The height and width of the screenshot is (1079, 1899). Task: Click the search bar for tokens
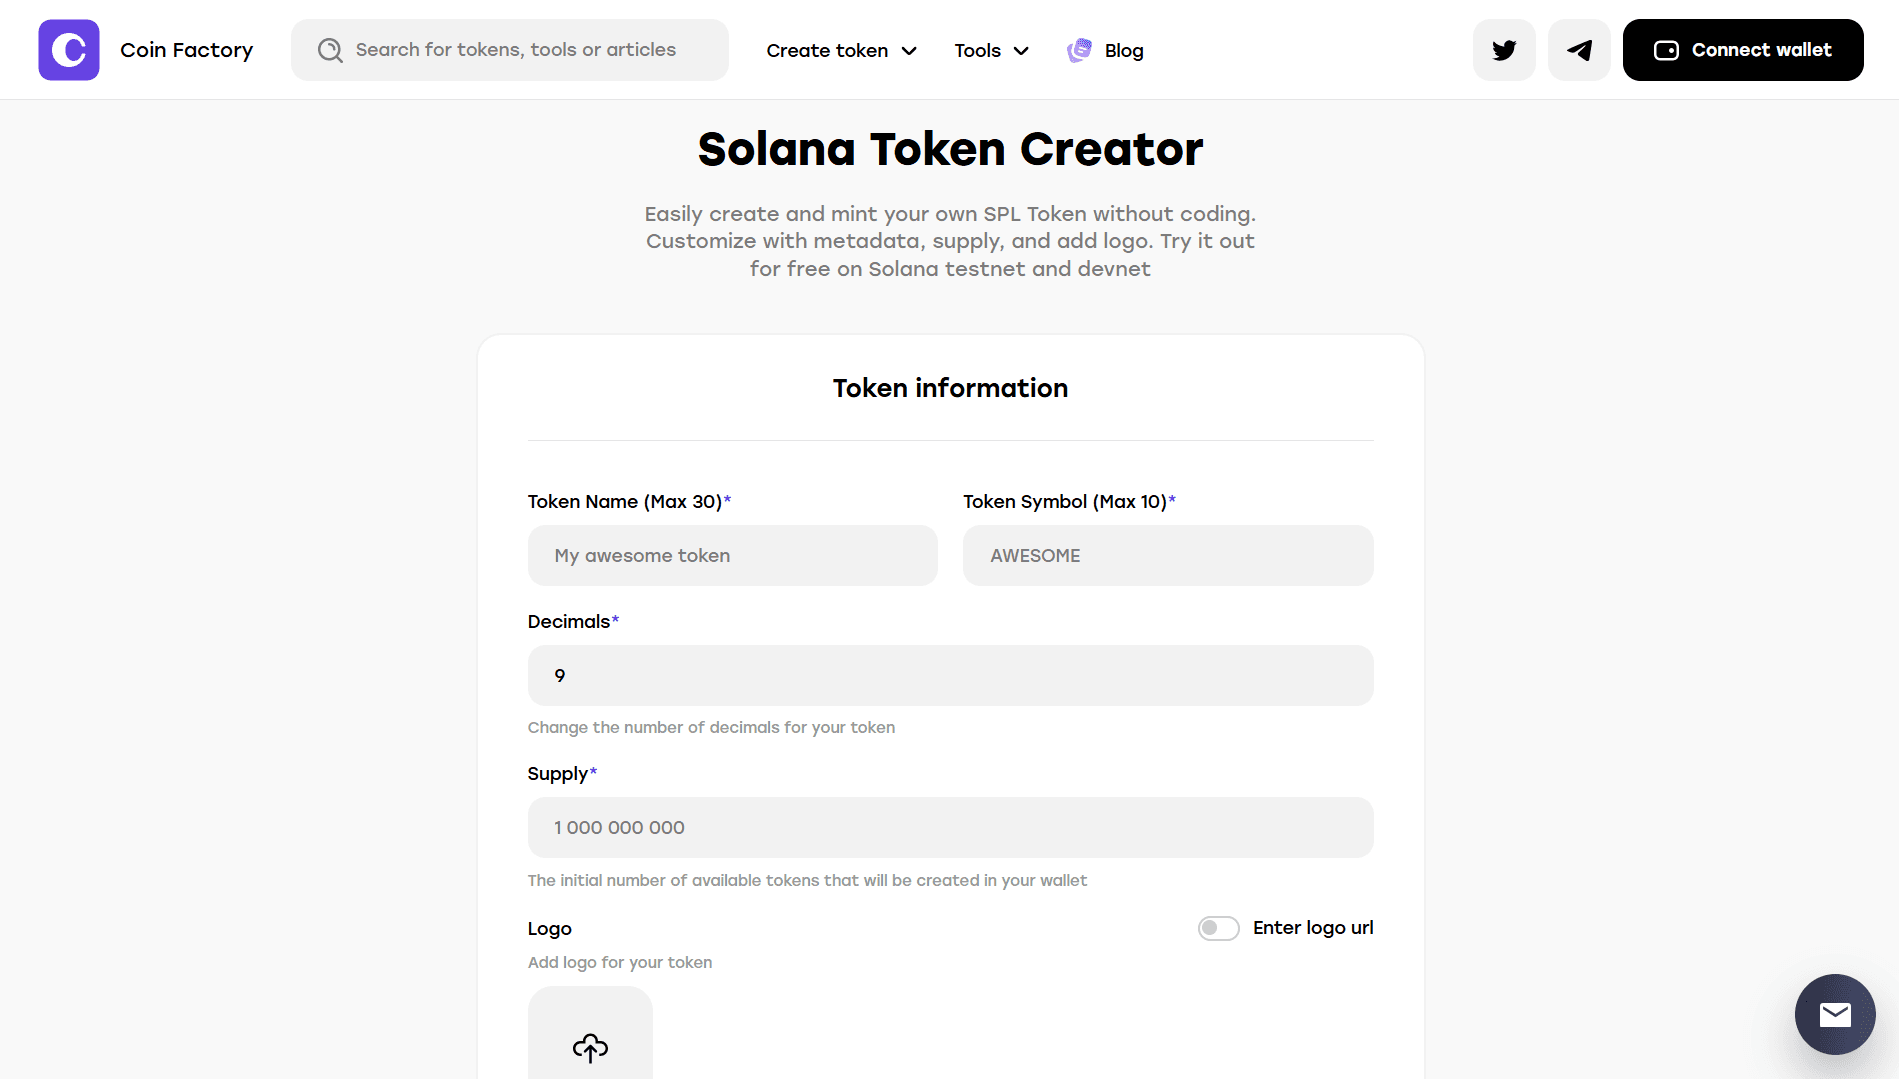click(x=510, y=49)
